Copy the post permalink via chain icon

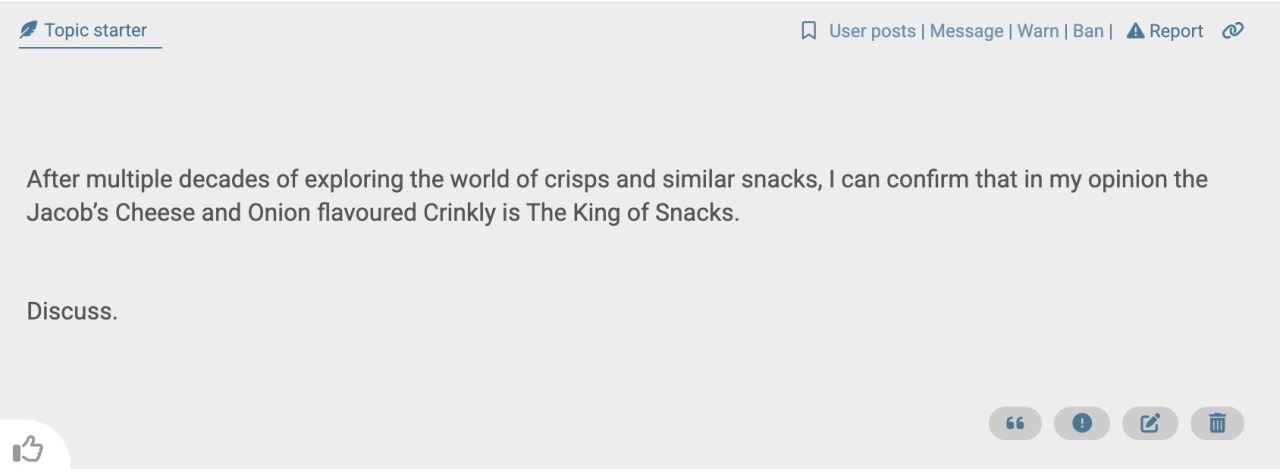coord(1233,31)
